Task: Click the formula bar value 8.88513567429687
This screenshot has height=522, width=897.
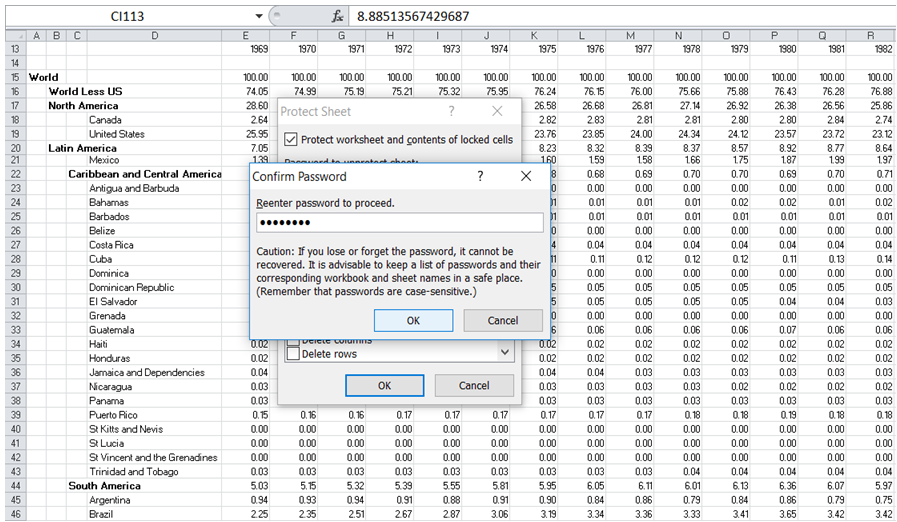Action: pyautogui.click(x=413, y=16)
